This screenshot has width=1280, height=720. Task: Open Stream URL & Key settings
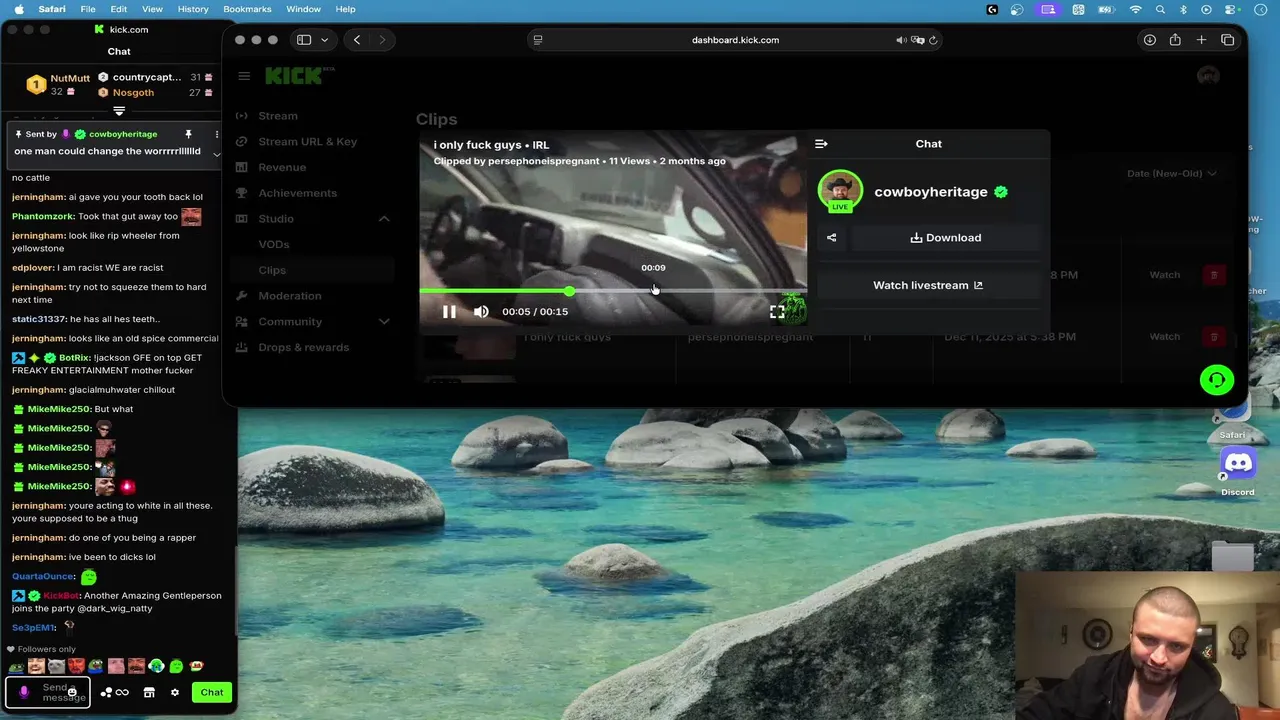(307, 142)
